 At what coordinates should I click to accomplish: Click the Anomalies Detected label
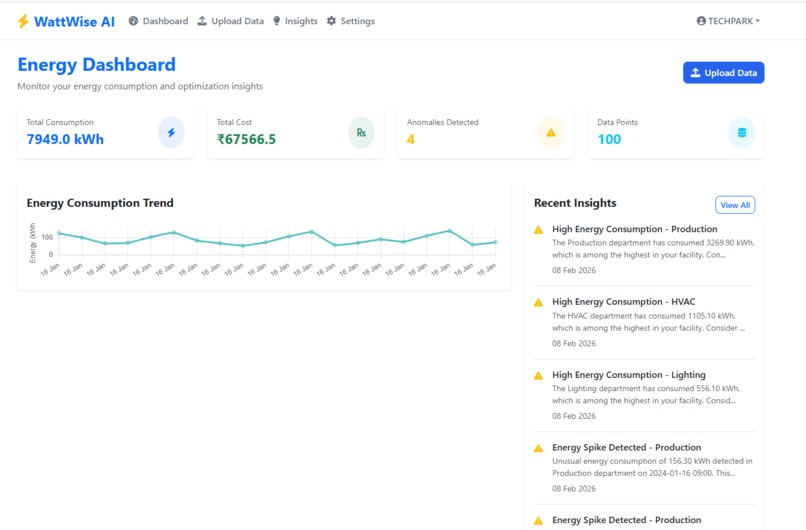click(x=443, y=122)
